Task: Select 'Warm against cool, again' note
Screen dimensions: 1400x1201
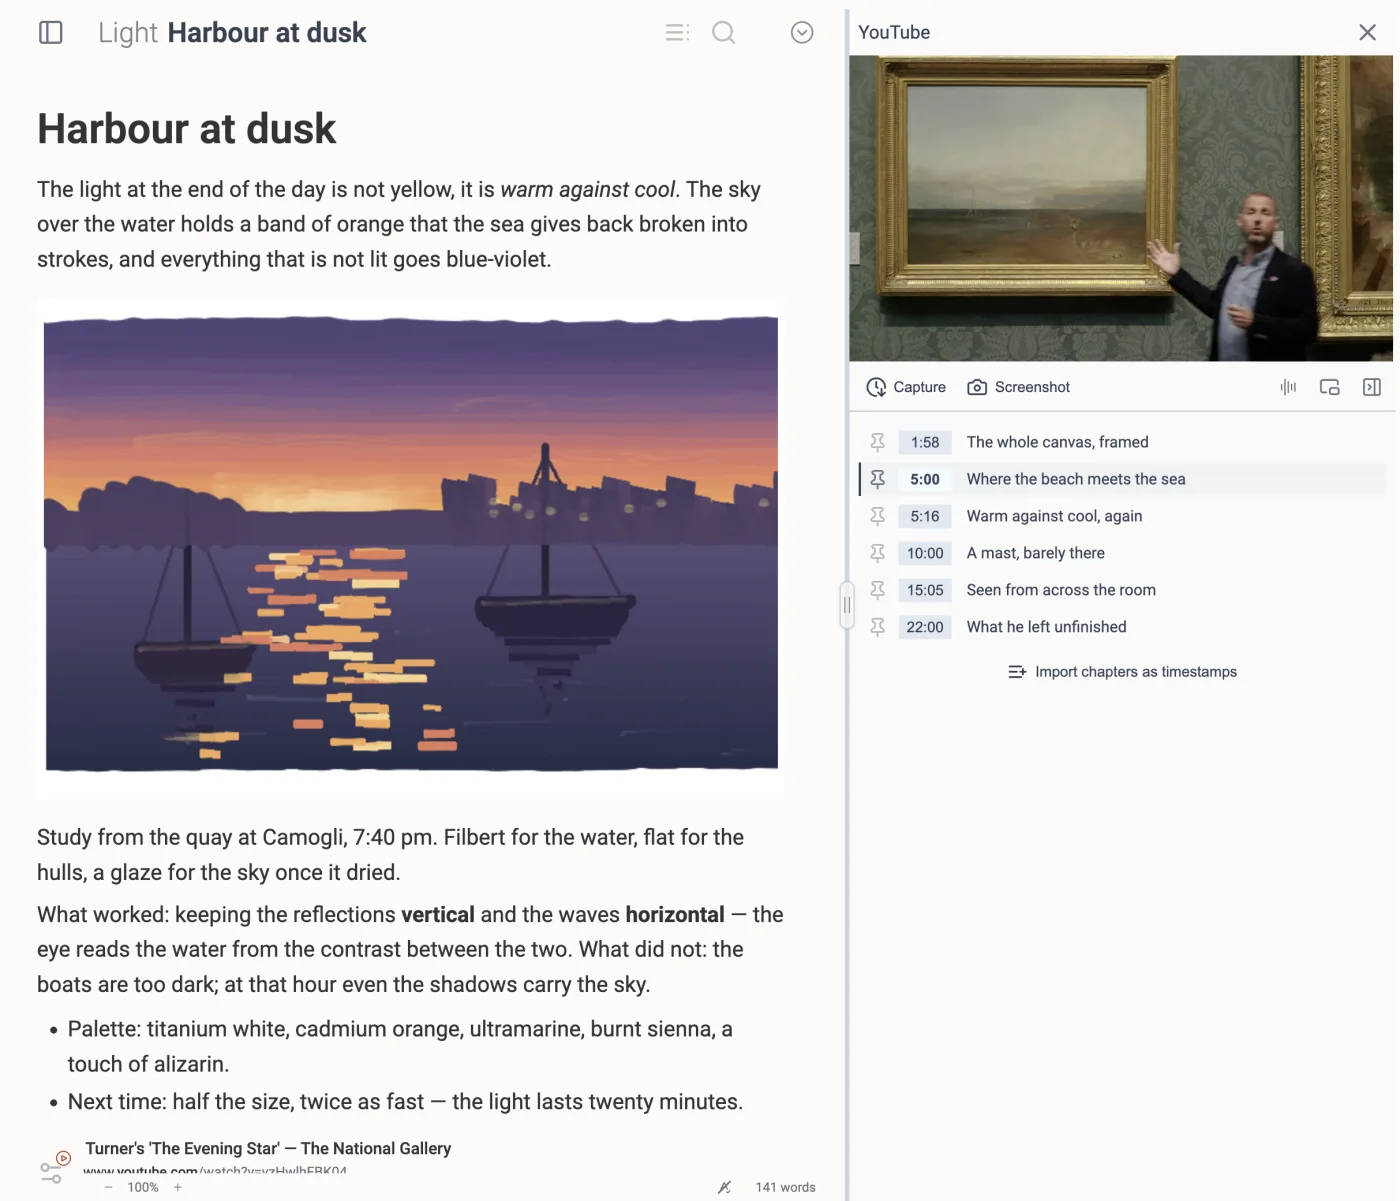Action: (x=1054, y=516)
